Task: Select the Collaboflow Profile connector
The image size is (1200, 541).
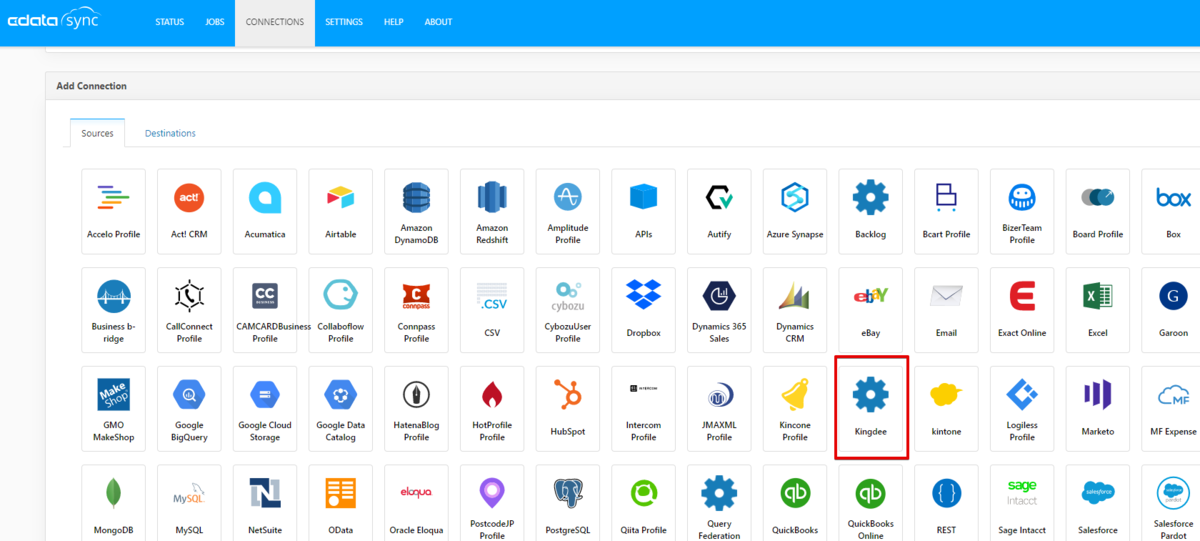Action: [341, 310]
